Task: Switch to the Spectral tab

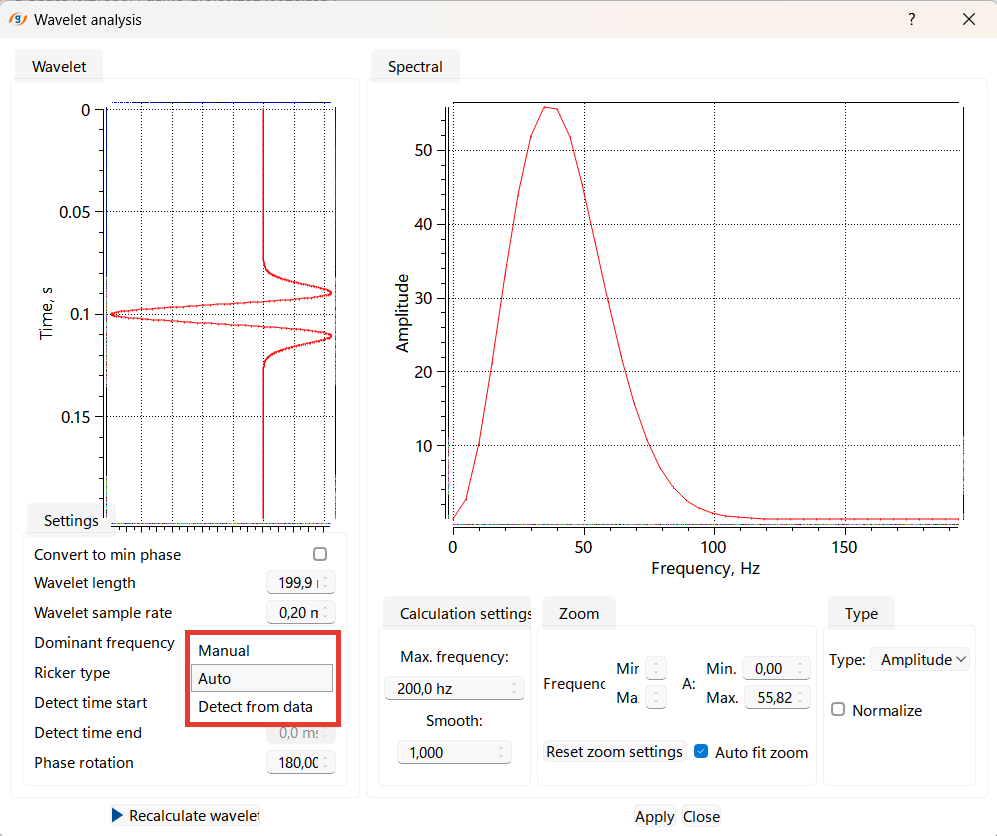Action: pyautogui.click(x=414, y=66)
